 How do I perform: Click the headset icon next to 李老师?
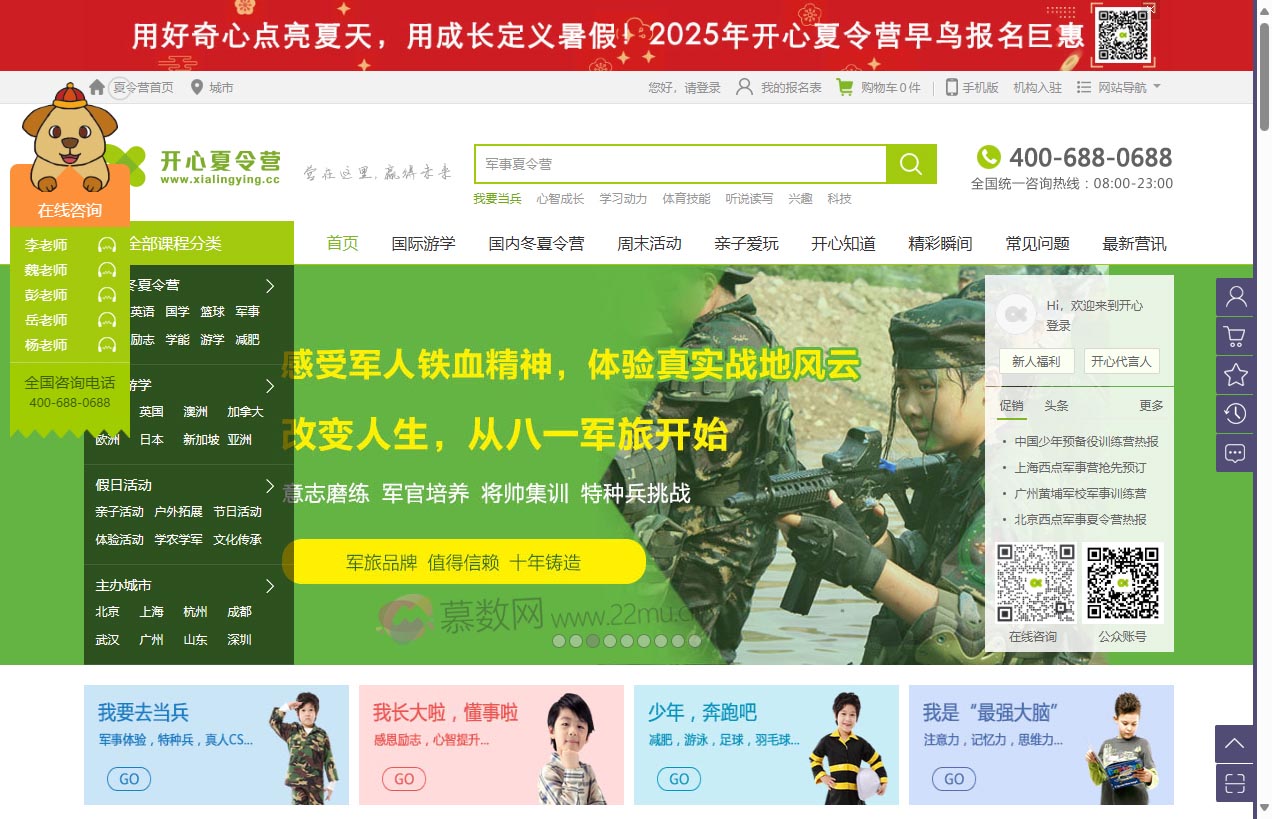tap(106, 244)
